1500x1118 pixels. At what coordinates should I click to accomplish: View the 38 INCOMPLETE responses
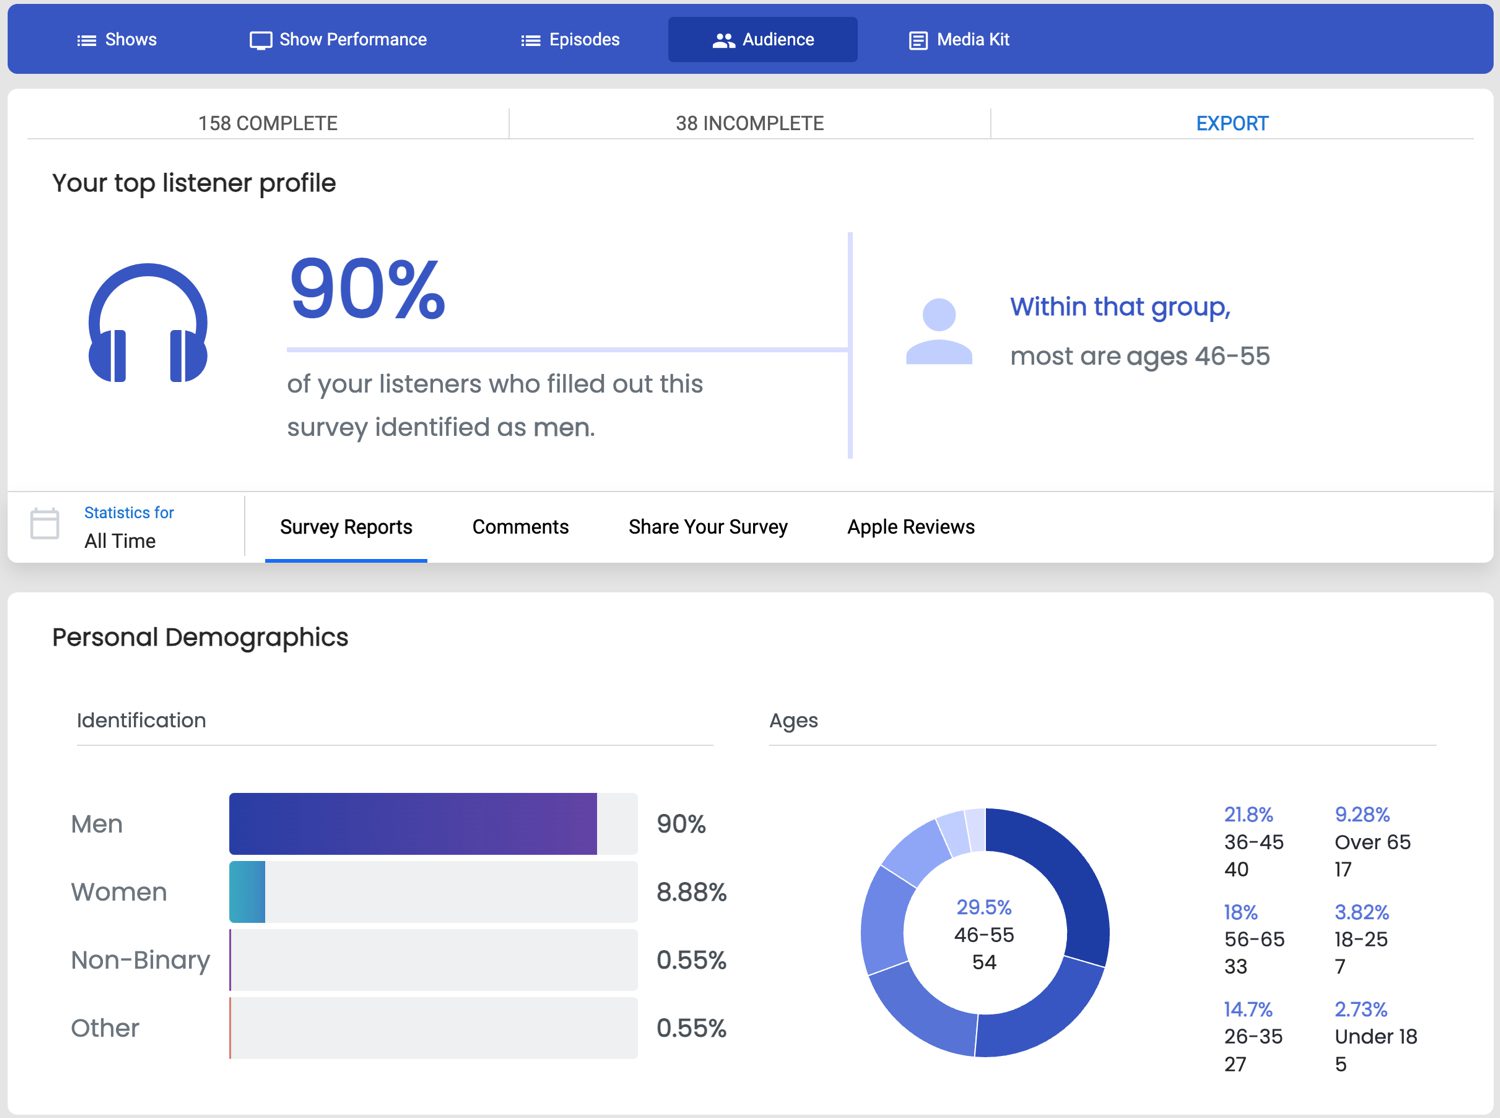tap(749, 122)
